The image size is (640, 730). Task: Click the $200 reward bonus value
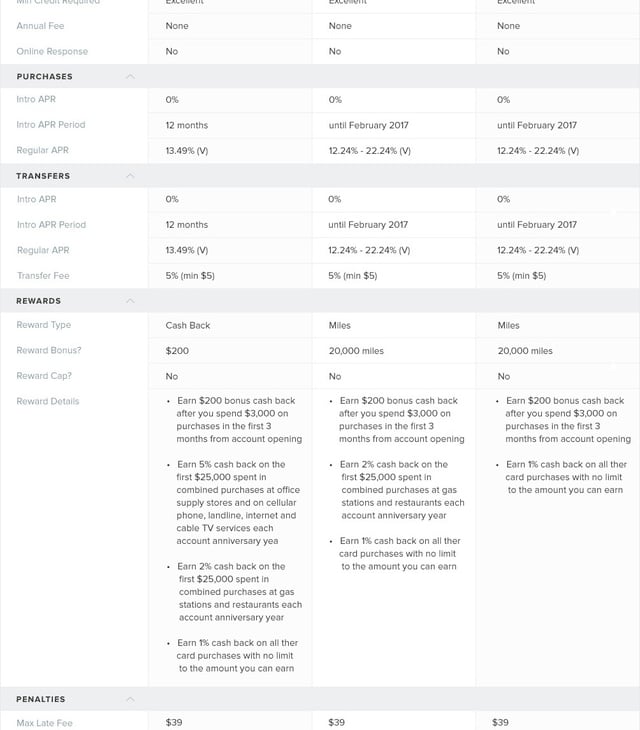point(177,351)
